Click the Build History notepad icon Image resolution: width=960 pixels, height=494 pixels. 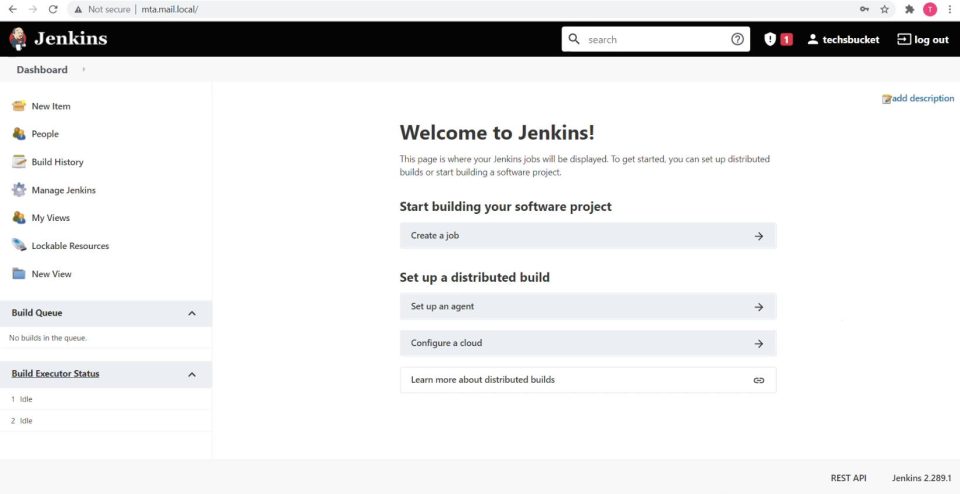click(19, 162)
